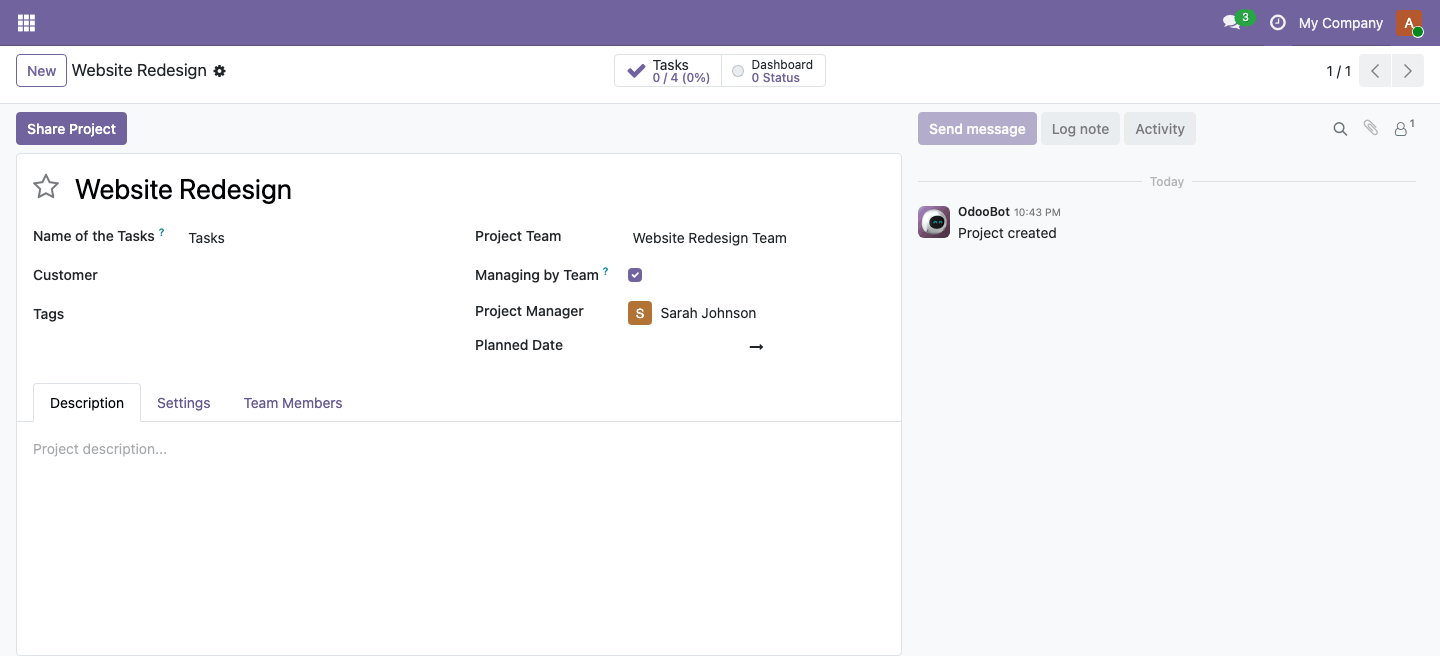Show followers icon in chatter

coord(1404,128)
